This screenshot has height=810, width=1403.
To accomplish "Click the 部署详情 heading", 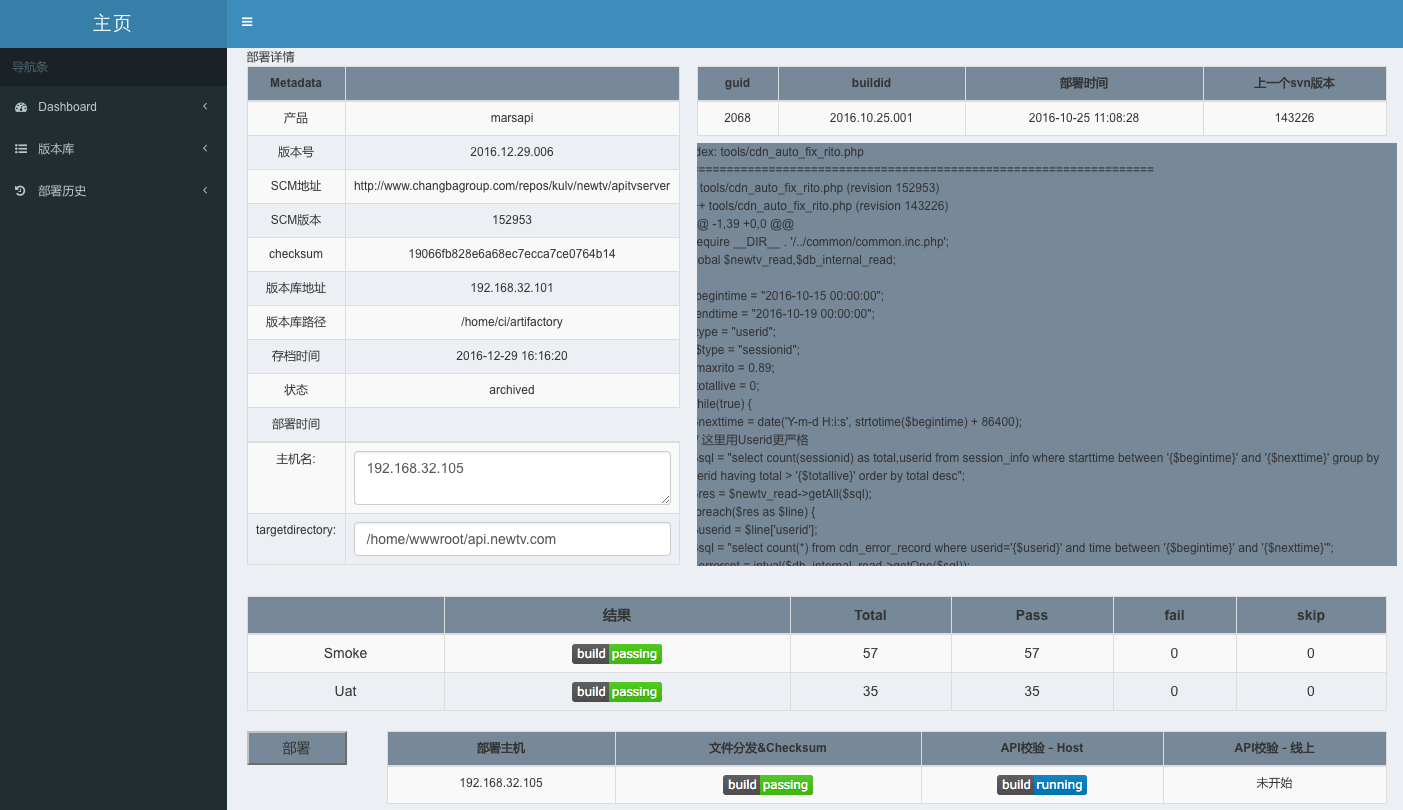I will coord(271,57).
